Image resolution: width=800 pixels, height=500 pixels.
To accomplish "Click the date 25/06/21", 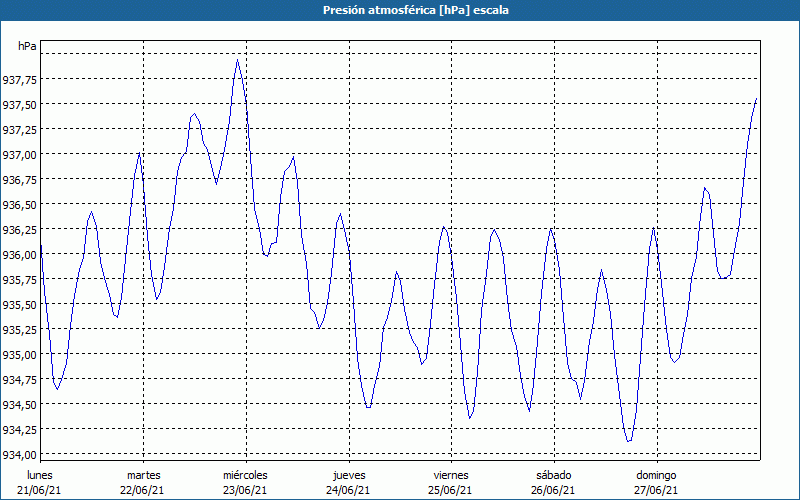I will [451, 490].
